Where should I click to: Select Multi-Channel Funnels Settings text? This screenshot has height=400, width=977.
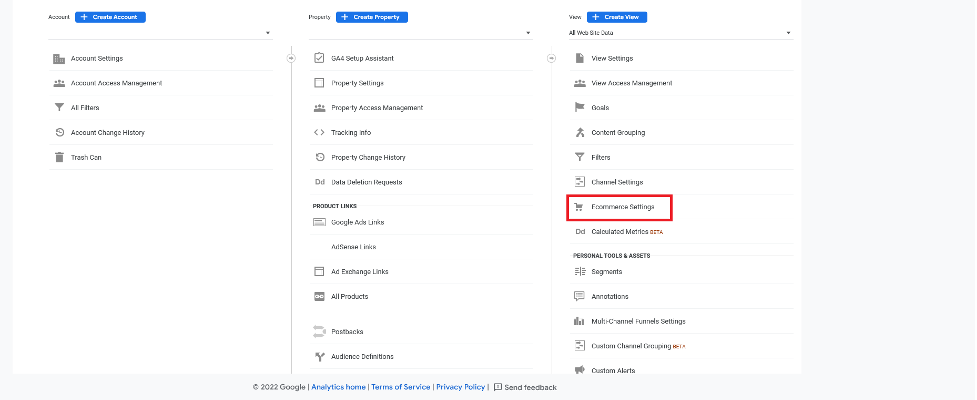(x=638, y=321)
